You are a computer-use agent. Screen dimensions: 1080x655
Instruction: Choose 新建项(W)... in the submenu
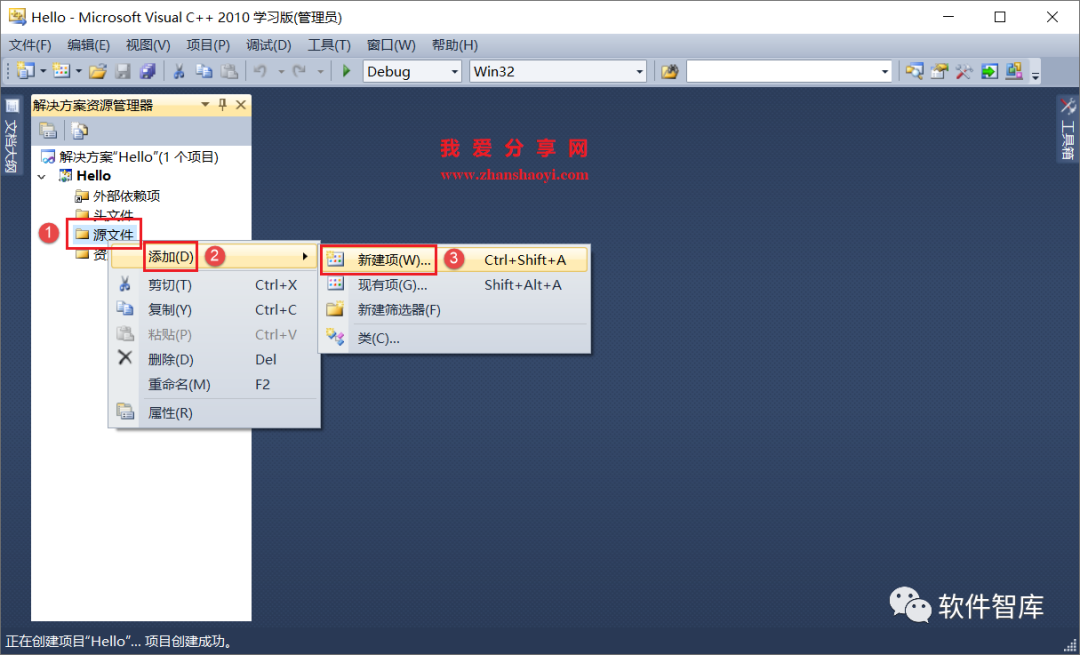pos(454,260)
